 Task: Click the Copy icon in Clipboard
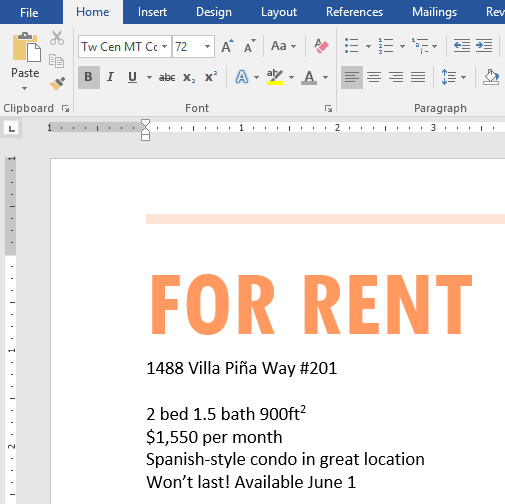[56, 61]
